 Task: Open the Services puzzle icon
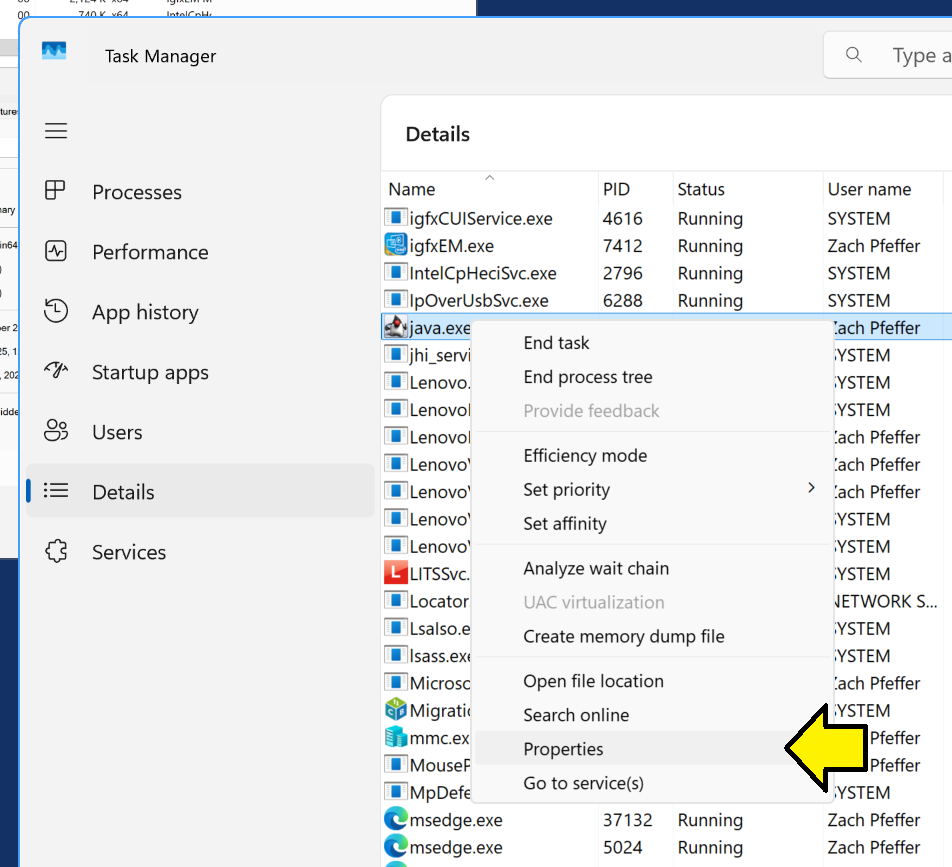(56, 552)
